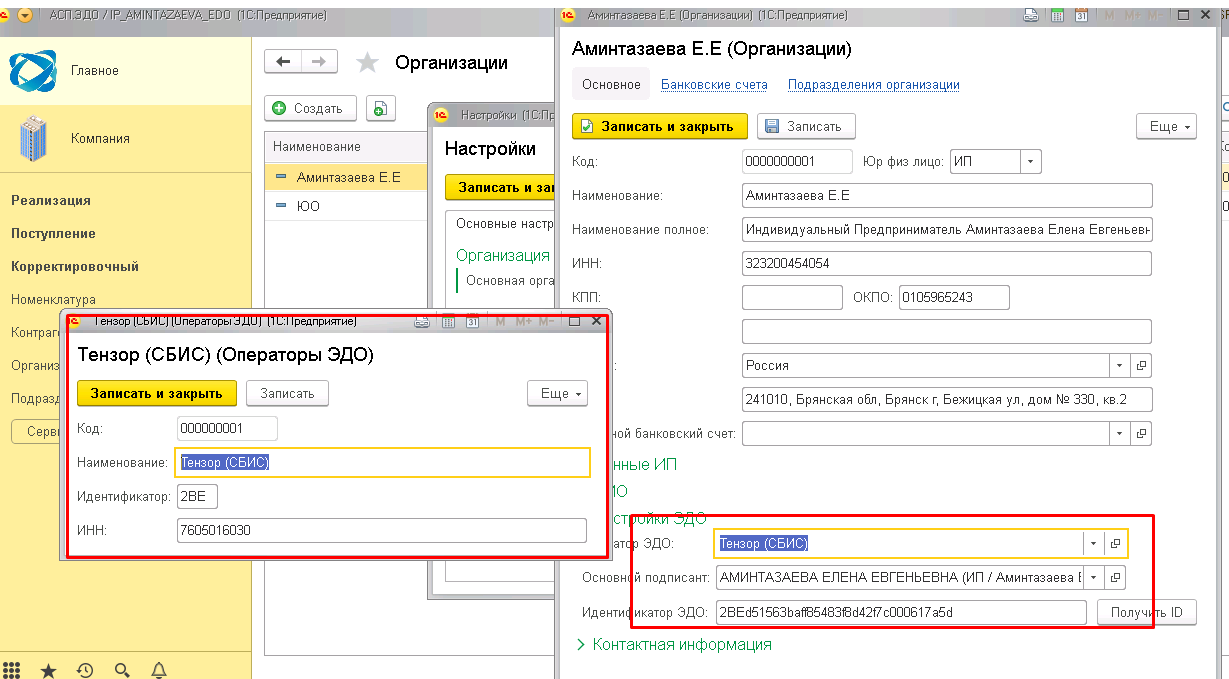1229x679 pixels.
Task: Click the search magnifier in bottom panel
Action: pyautogui.click(x=122, y=669)
